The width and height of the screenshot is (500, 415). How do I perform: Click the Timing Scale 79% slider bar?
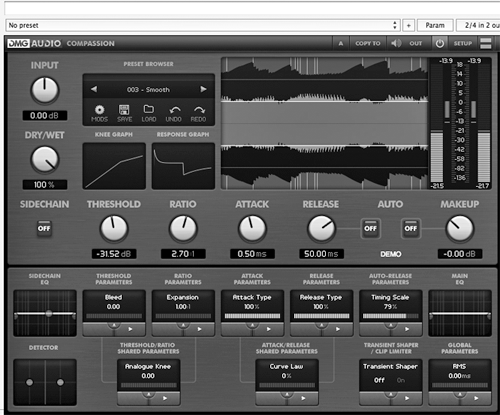391,316
